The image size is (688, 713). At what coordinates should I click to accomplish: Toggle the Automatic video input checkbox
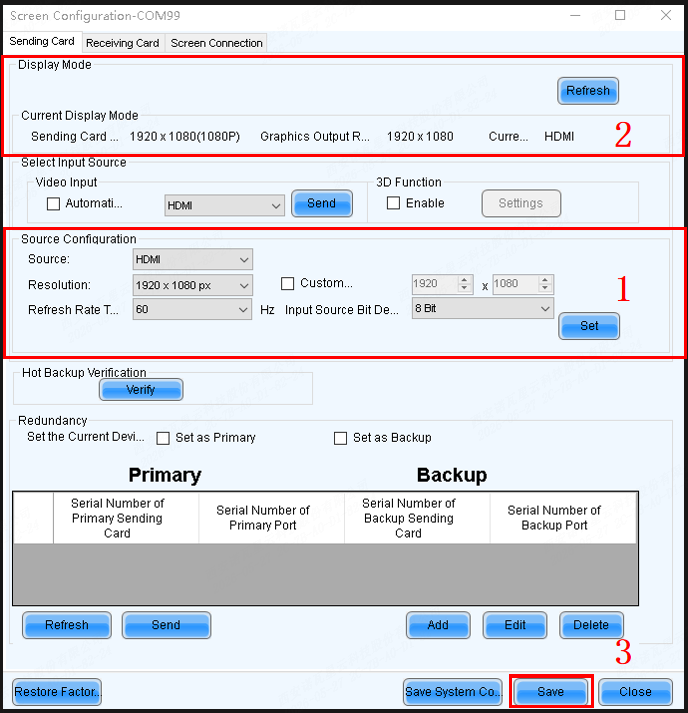(x=53, y=203)
